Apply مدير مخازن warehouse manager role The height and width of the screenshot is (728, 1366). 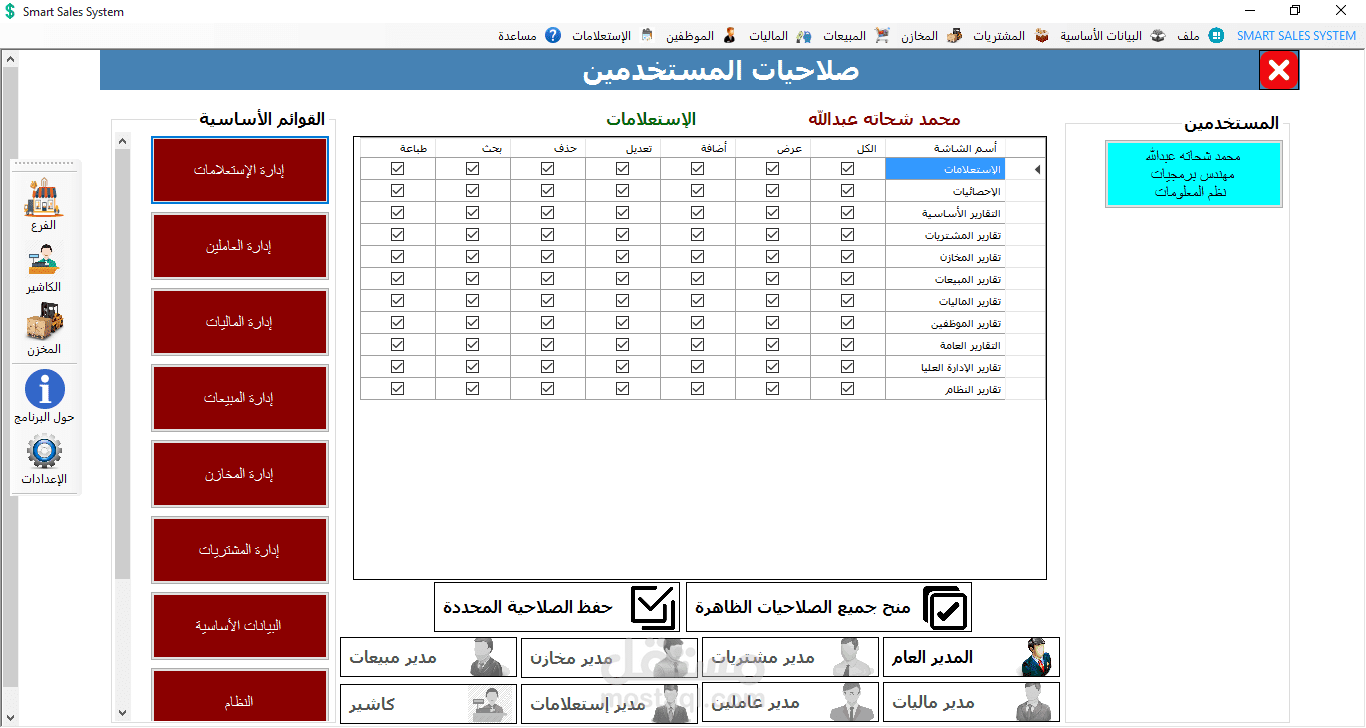(609, 657)
